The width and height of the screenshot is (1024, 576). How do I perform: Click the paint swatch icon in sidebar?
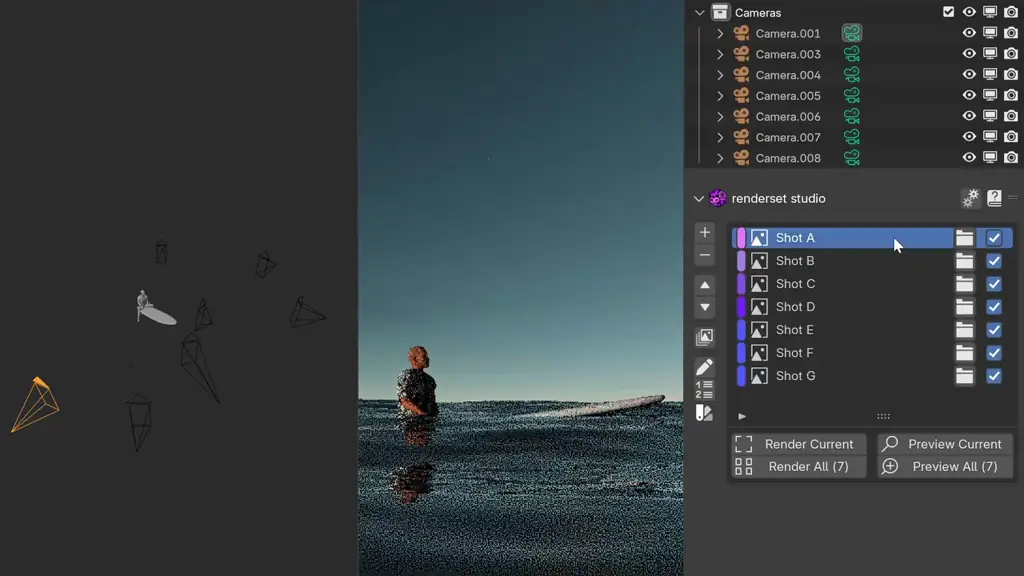pyautogui.click(x=705, y=413)
